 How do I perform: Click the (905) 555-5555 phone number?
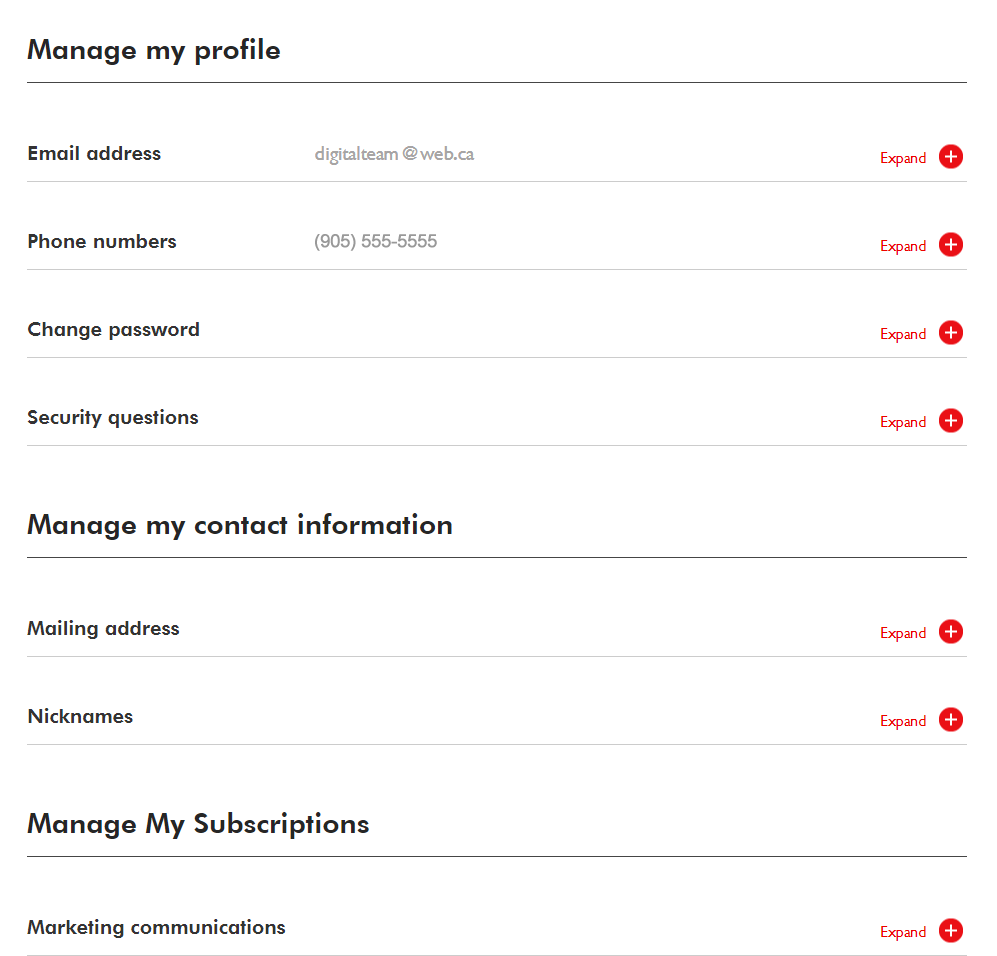pos(375,242)
